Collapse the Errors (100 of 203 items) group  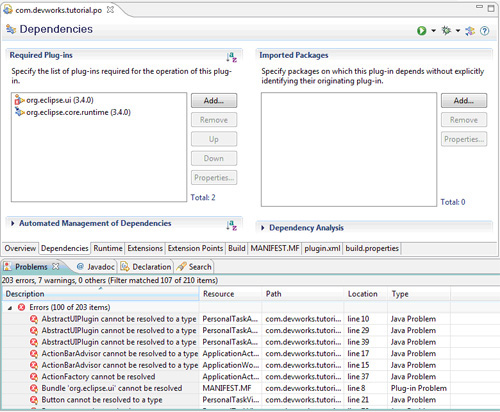(x=10, y=308)
